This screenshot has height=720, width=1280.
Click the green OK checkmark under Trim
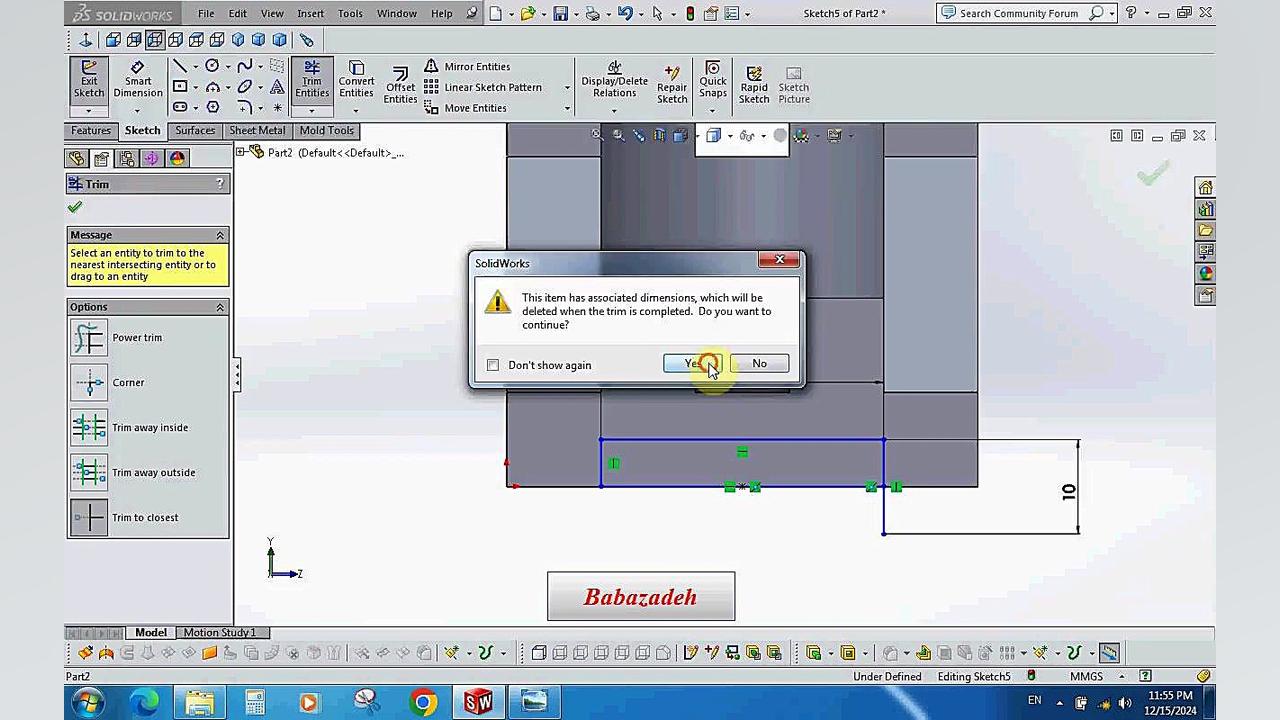(75, 207)
